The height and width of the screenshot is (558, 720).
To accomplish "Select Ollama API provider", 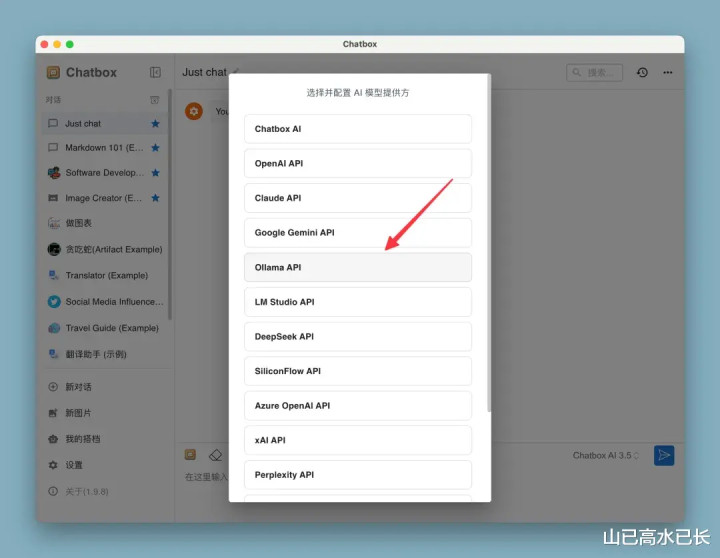I will coord(358,267).
